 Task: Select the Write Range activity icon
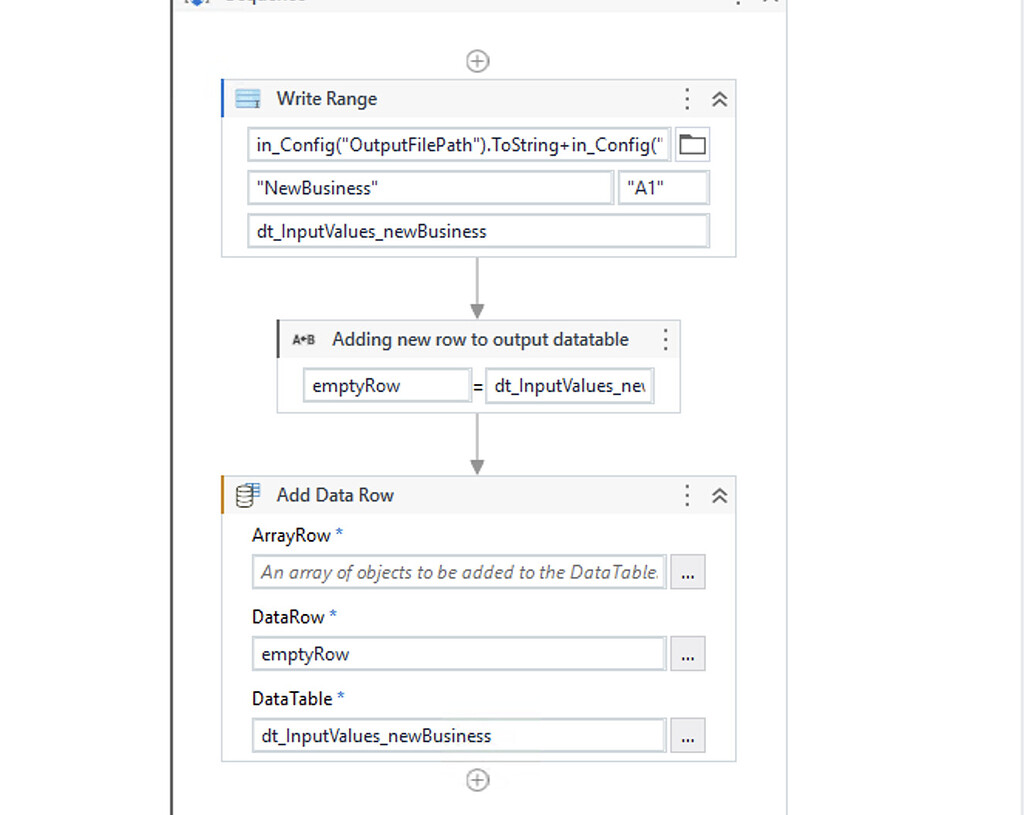click(x=247, y=98)
